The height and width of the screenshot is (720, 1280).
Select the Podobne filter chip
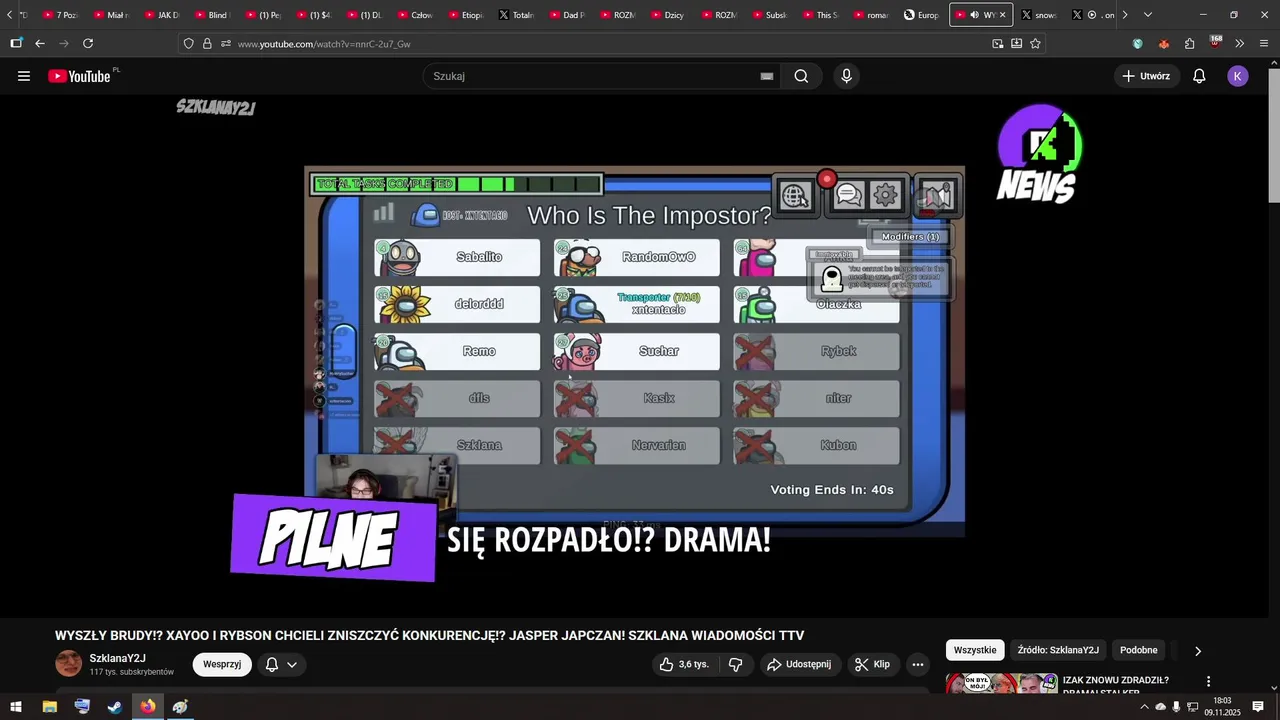[x=1139, y=650]
